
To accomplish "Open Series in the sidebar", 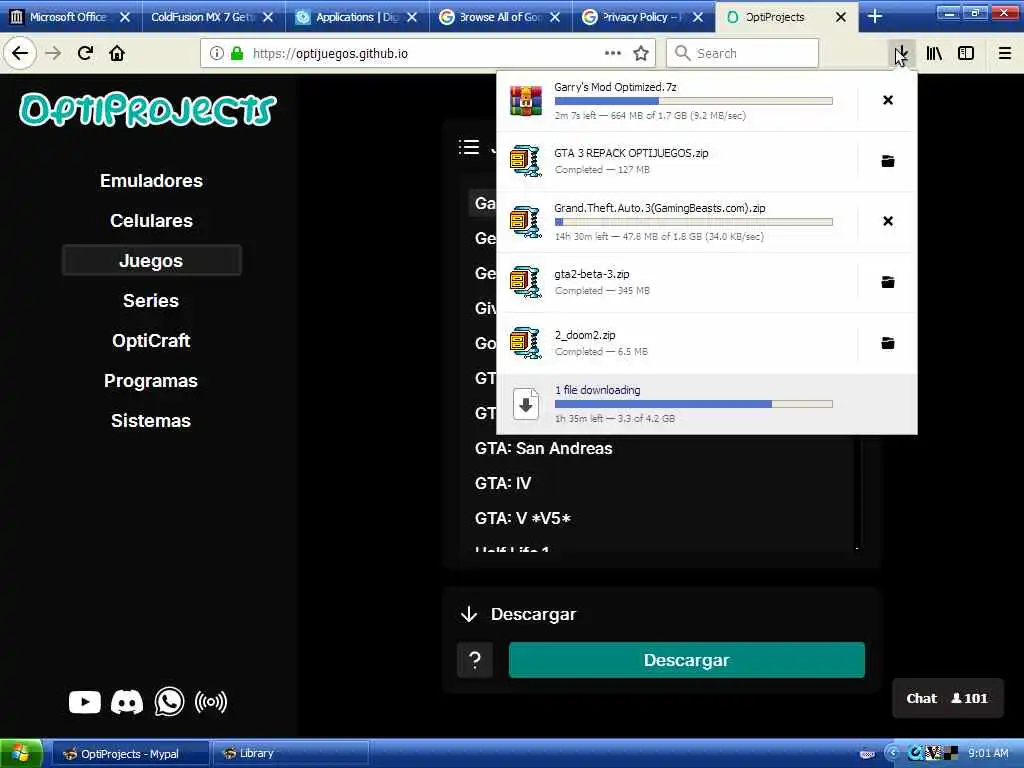I will tap(151, 300).
